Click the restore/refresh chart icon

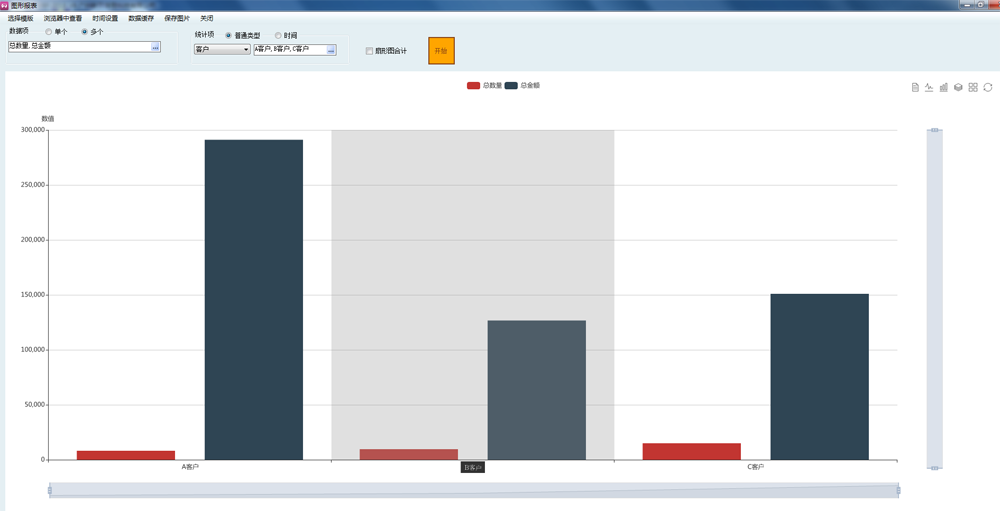tap(988, 88)
